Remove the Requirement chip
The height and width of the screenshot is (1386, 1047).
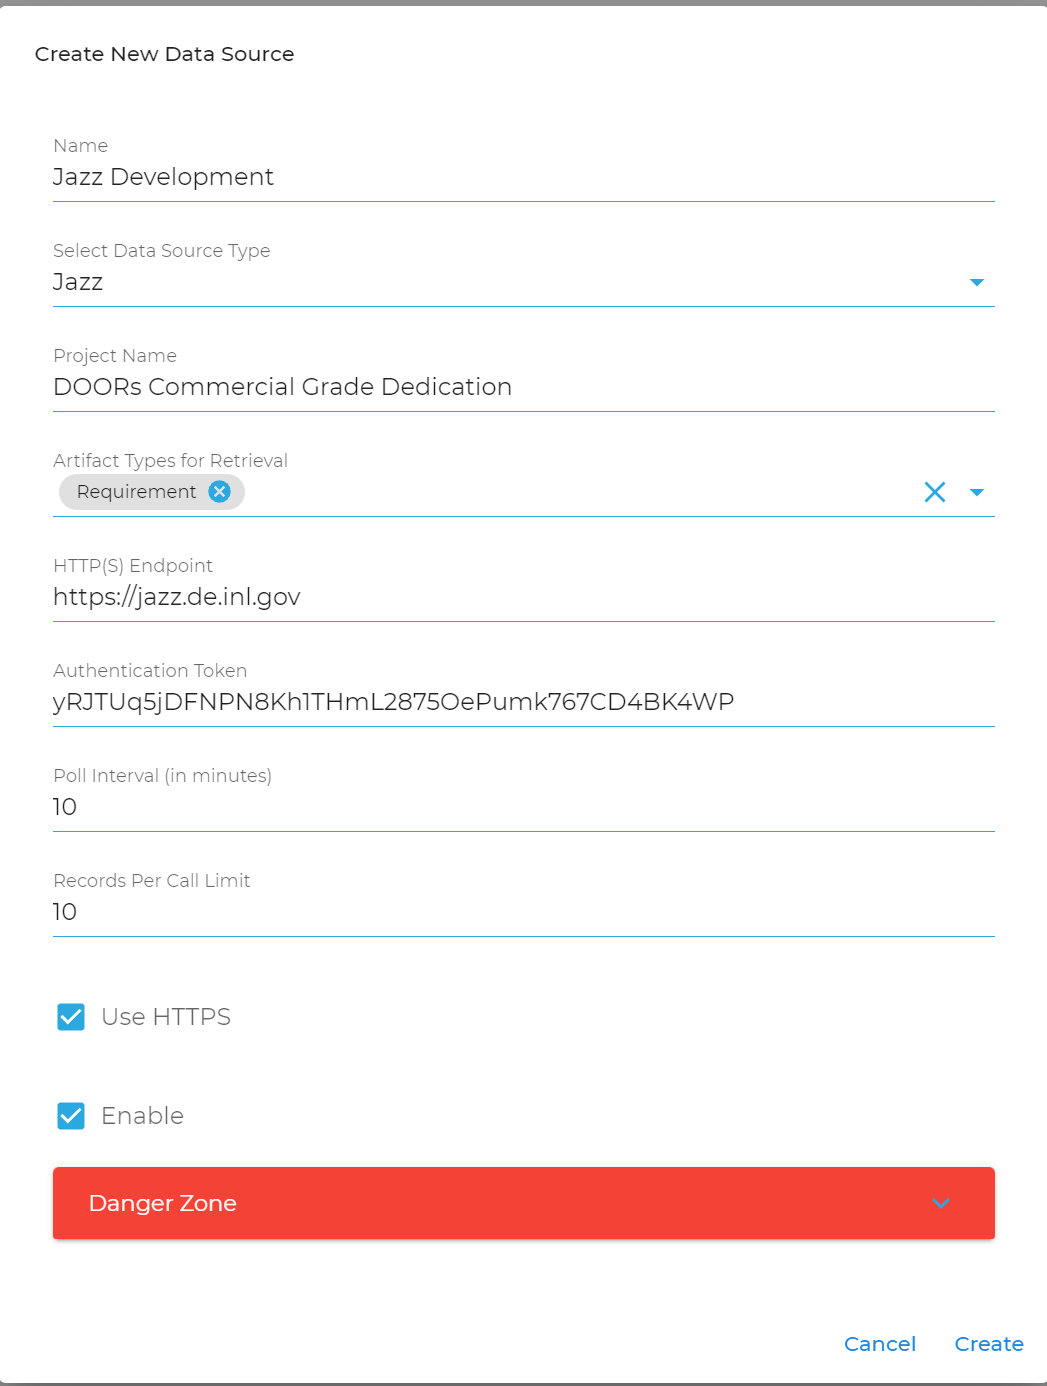(220, 491)
